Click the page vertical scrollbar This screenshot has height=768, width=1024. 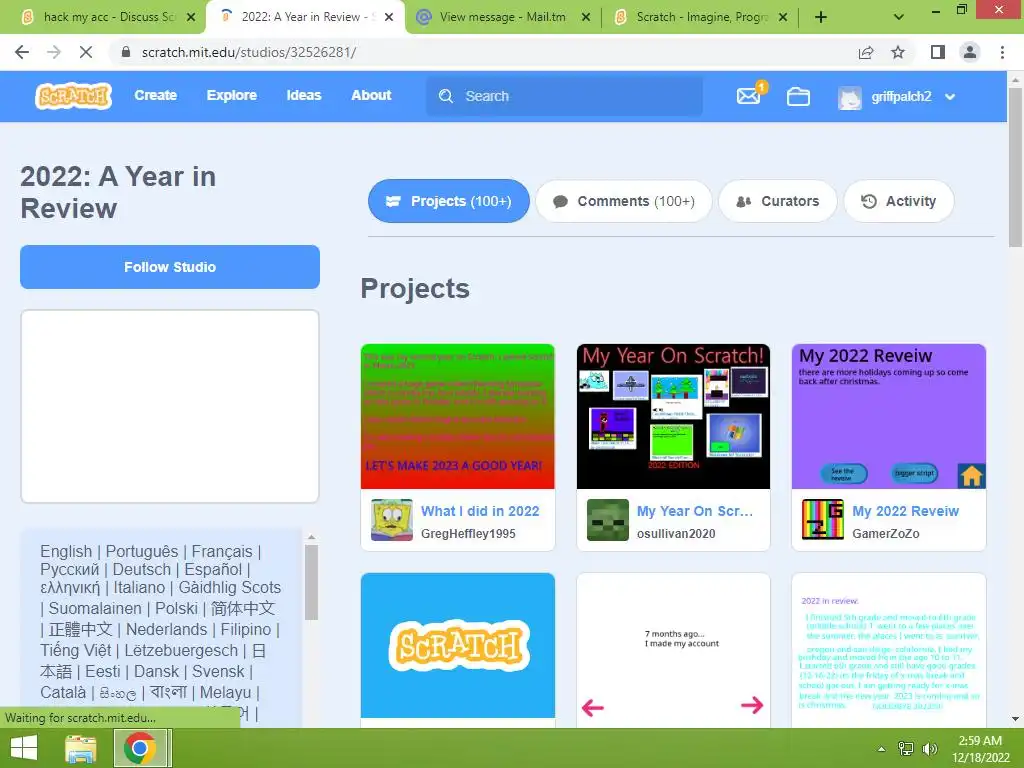click(x=1015, y=168)
